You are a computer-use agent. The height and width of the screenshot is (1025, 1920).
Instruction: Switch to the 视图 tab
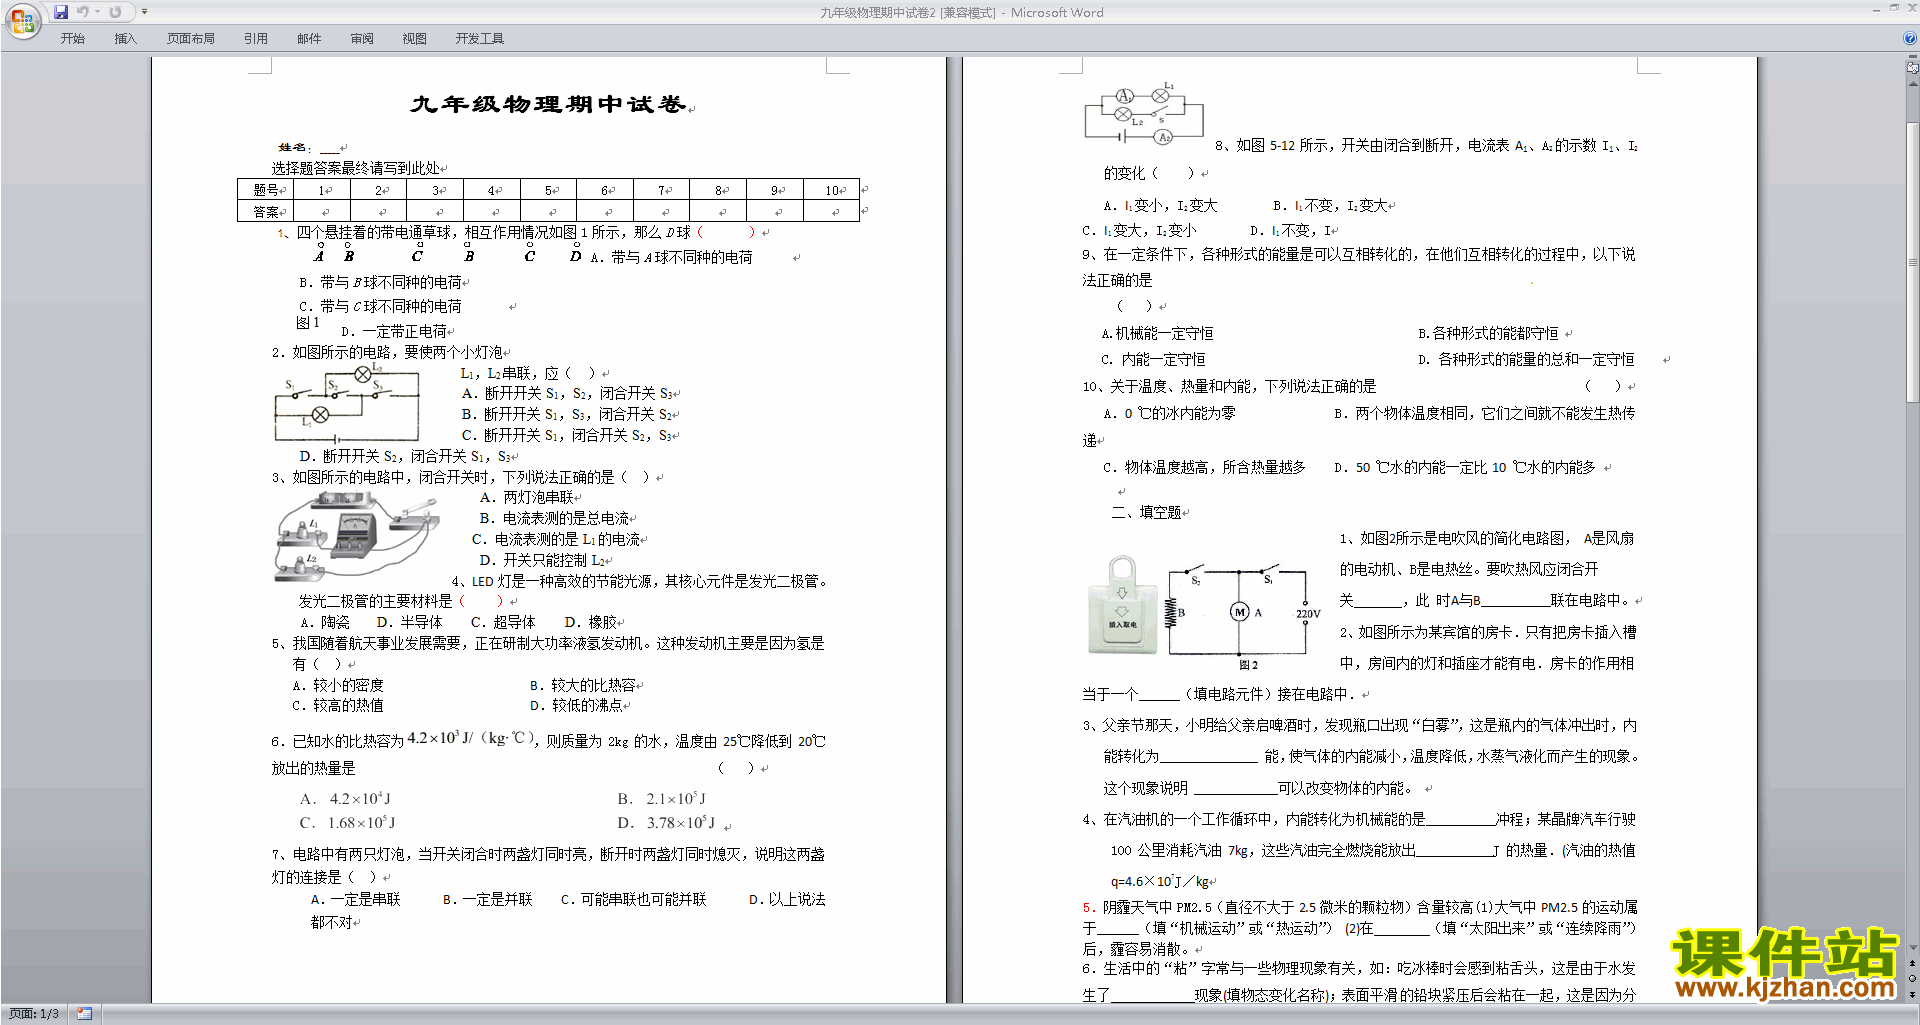(x=415, y=39)
